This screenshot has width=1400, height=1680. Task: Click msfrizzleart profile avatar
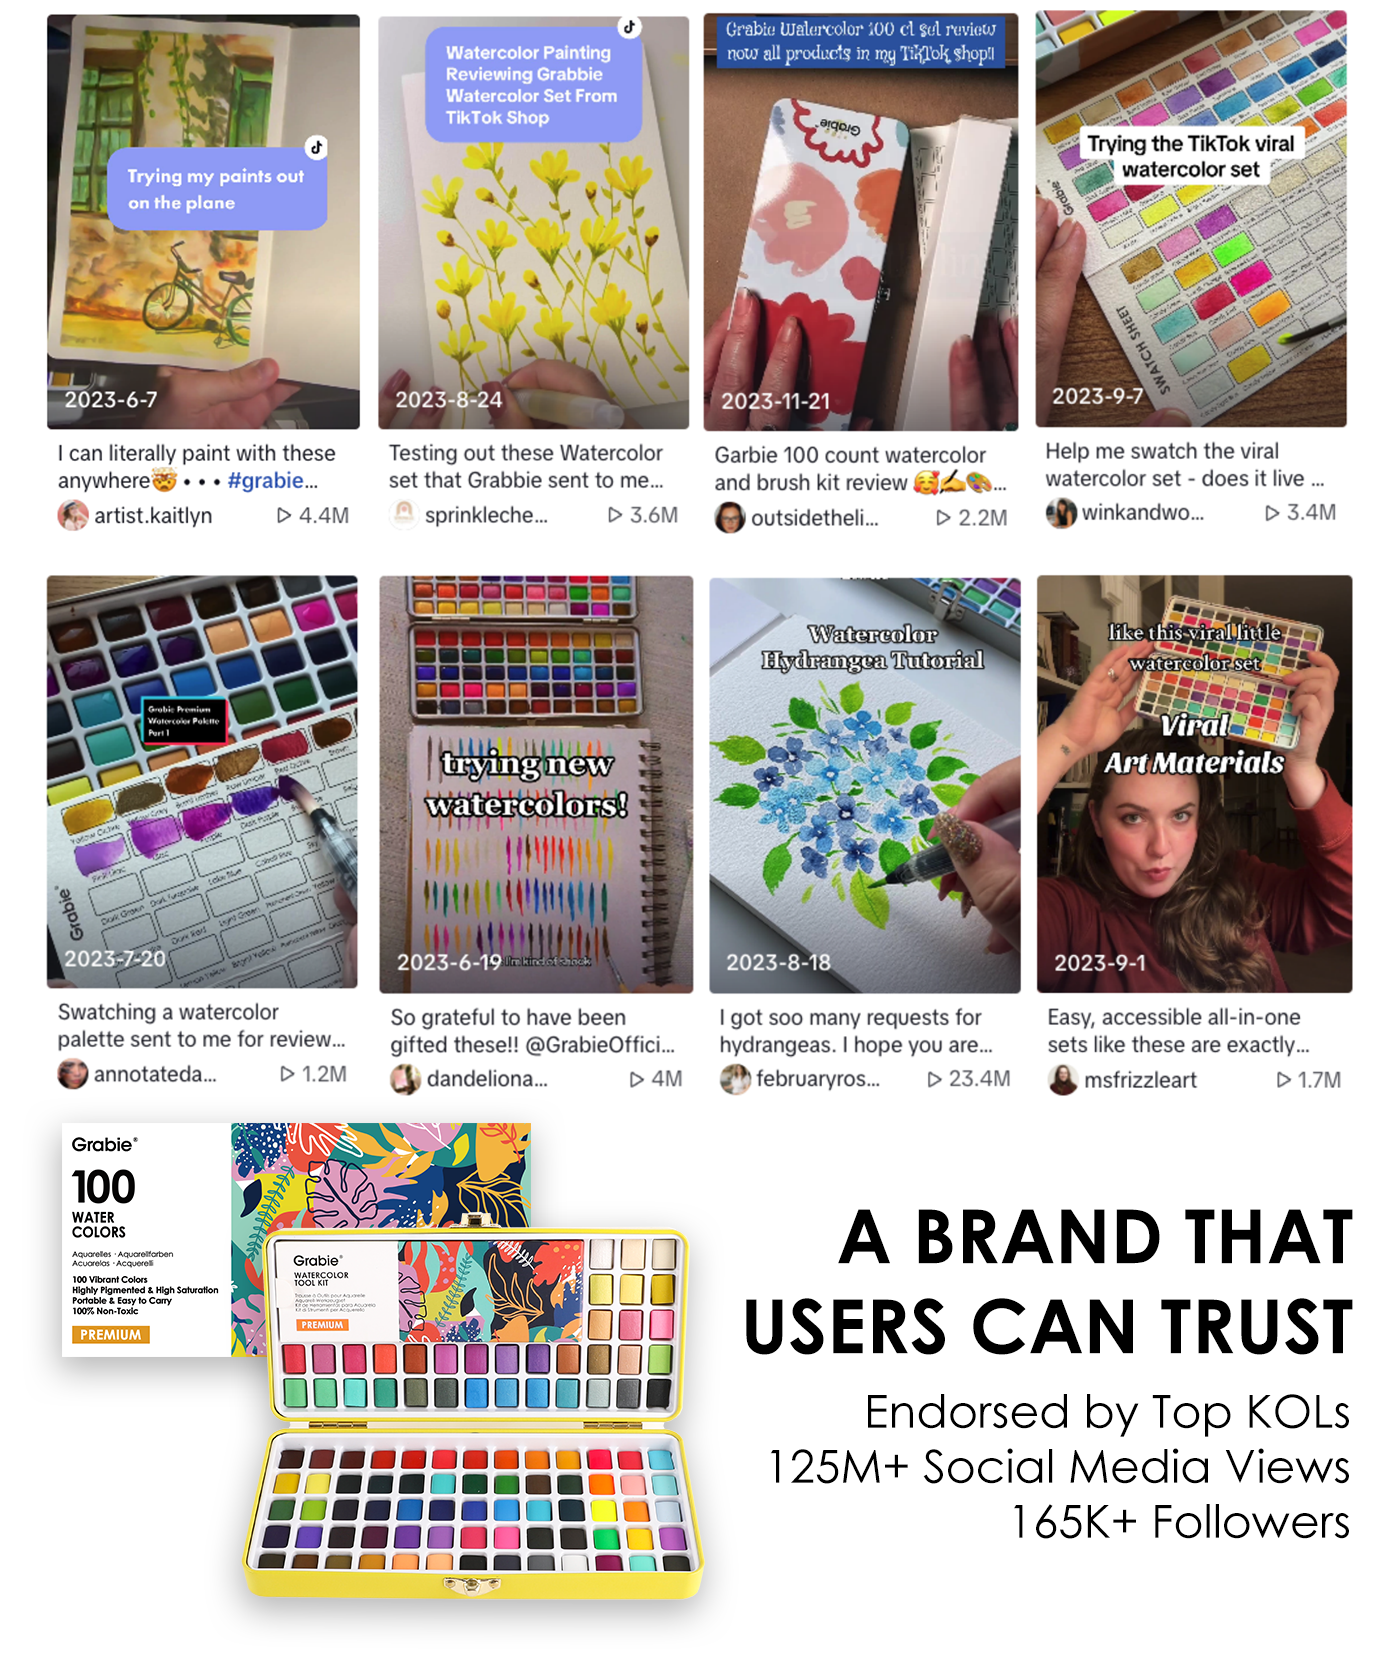point(1063,1079)
